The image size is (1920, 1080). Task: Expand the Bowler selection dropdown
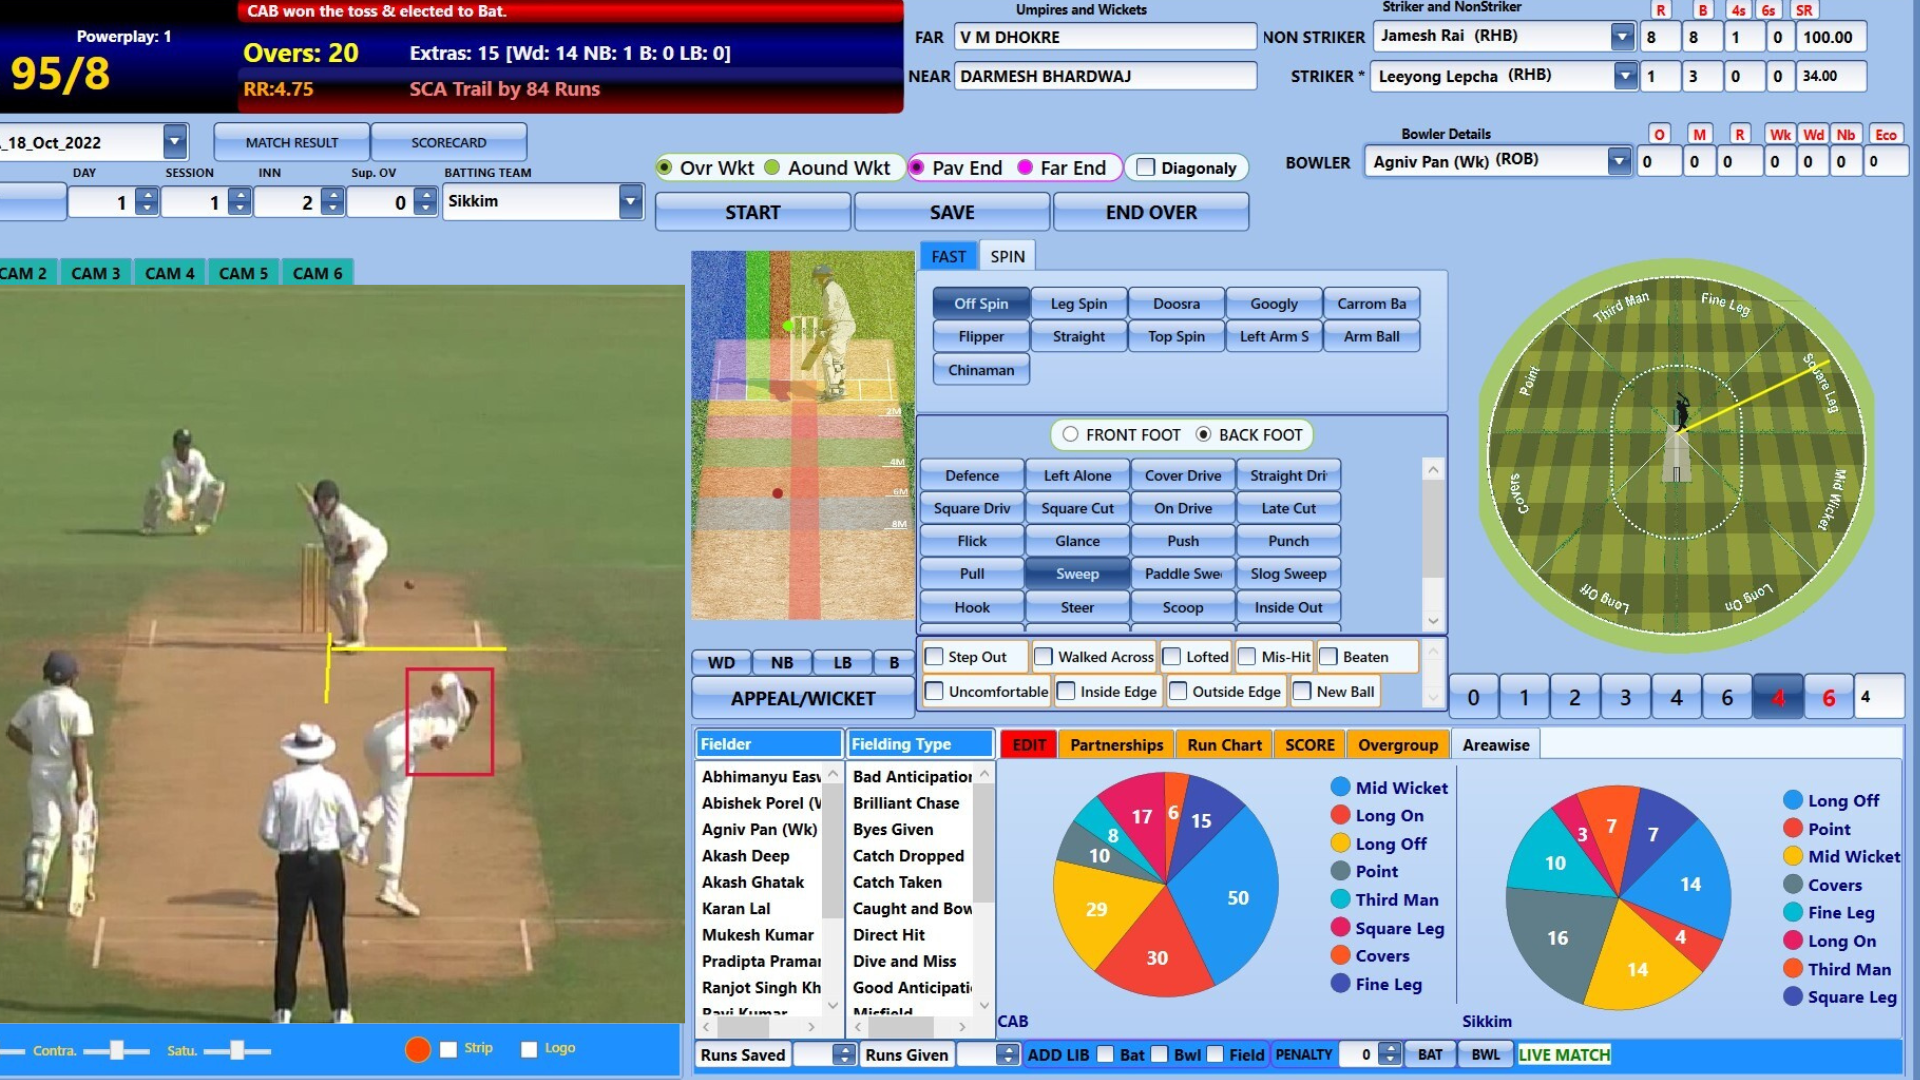tap(1619, 160)
